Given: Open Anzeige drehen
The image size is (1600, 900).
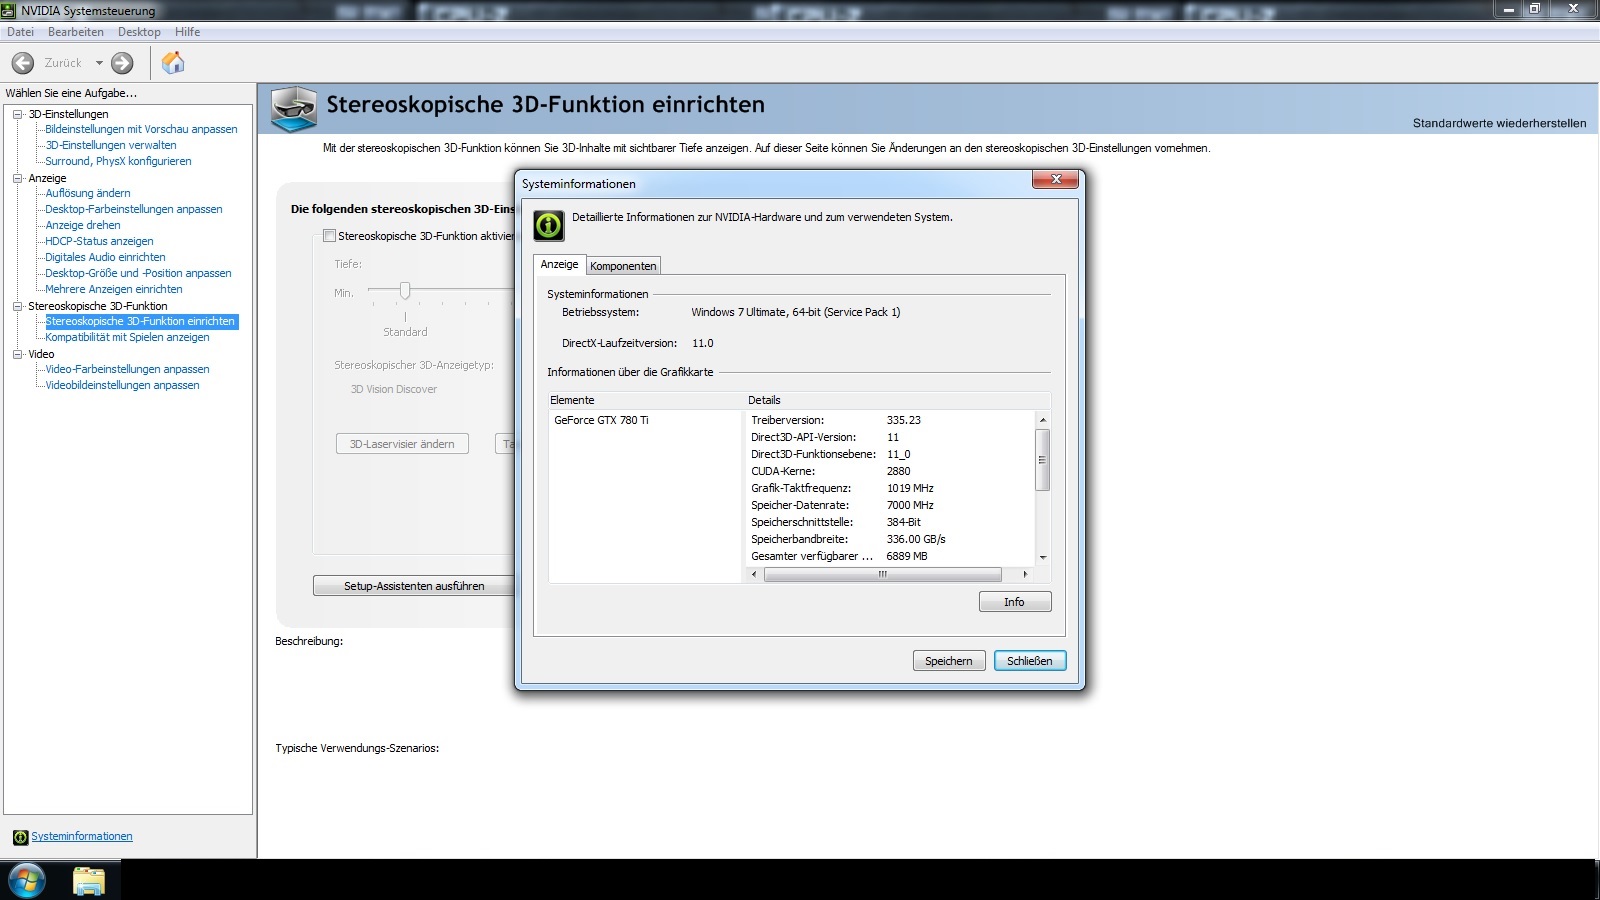Looking at the screenshot, I should 83,225.
